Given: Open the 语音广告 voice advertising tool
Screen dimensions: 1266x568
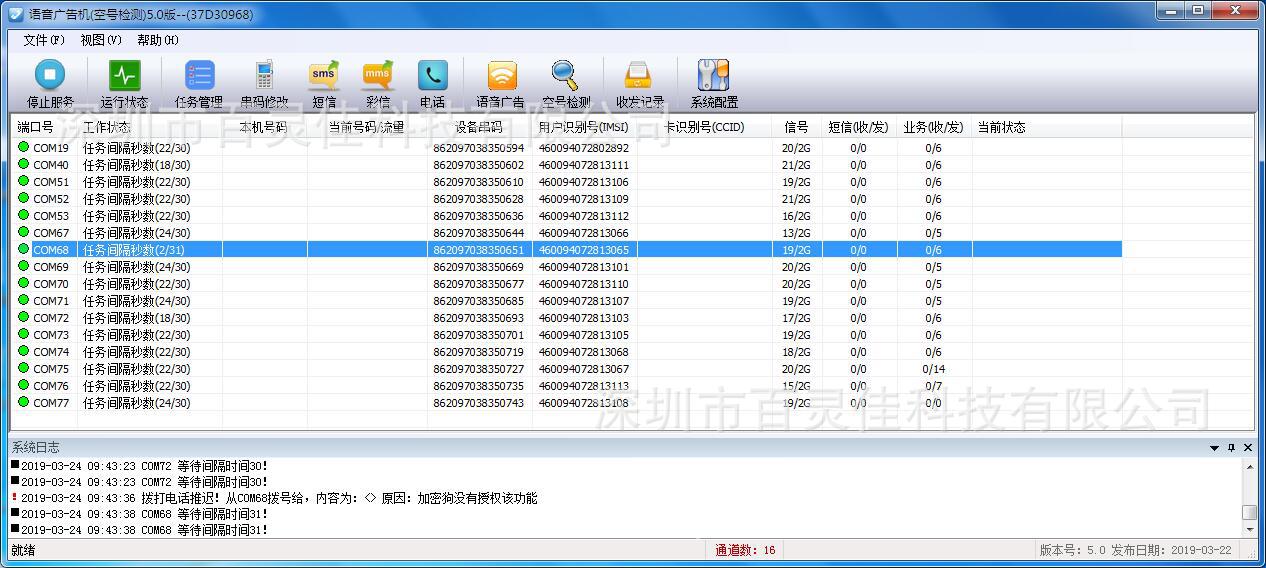Looking at the screenshot, I should click(500, 84).
